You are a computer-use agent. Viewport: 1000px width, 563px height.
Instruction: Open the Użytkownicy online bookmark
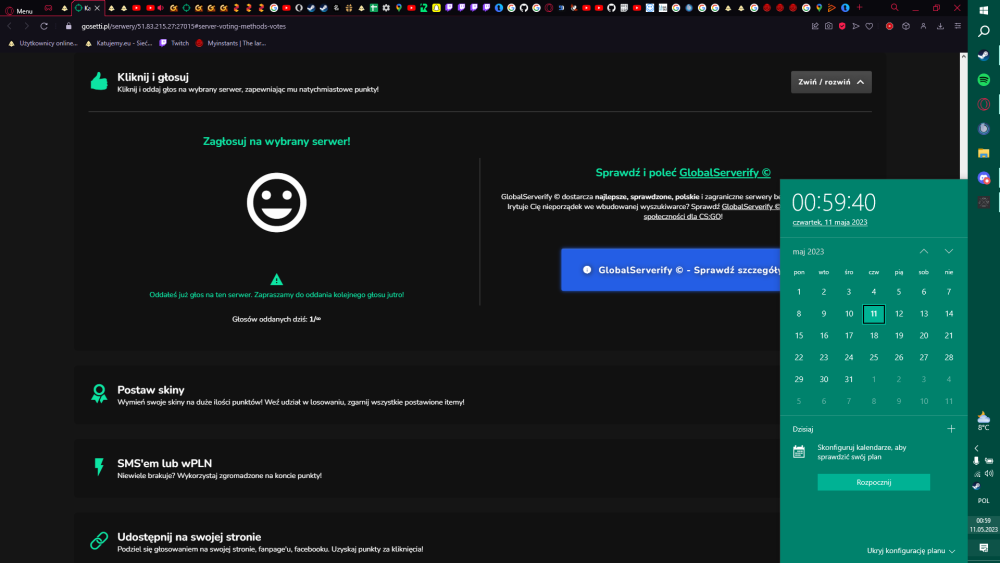click(x=43, y=43)
